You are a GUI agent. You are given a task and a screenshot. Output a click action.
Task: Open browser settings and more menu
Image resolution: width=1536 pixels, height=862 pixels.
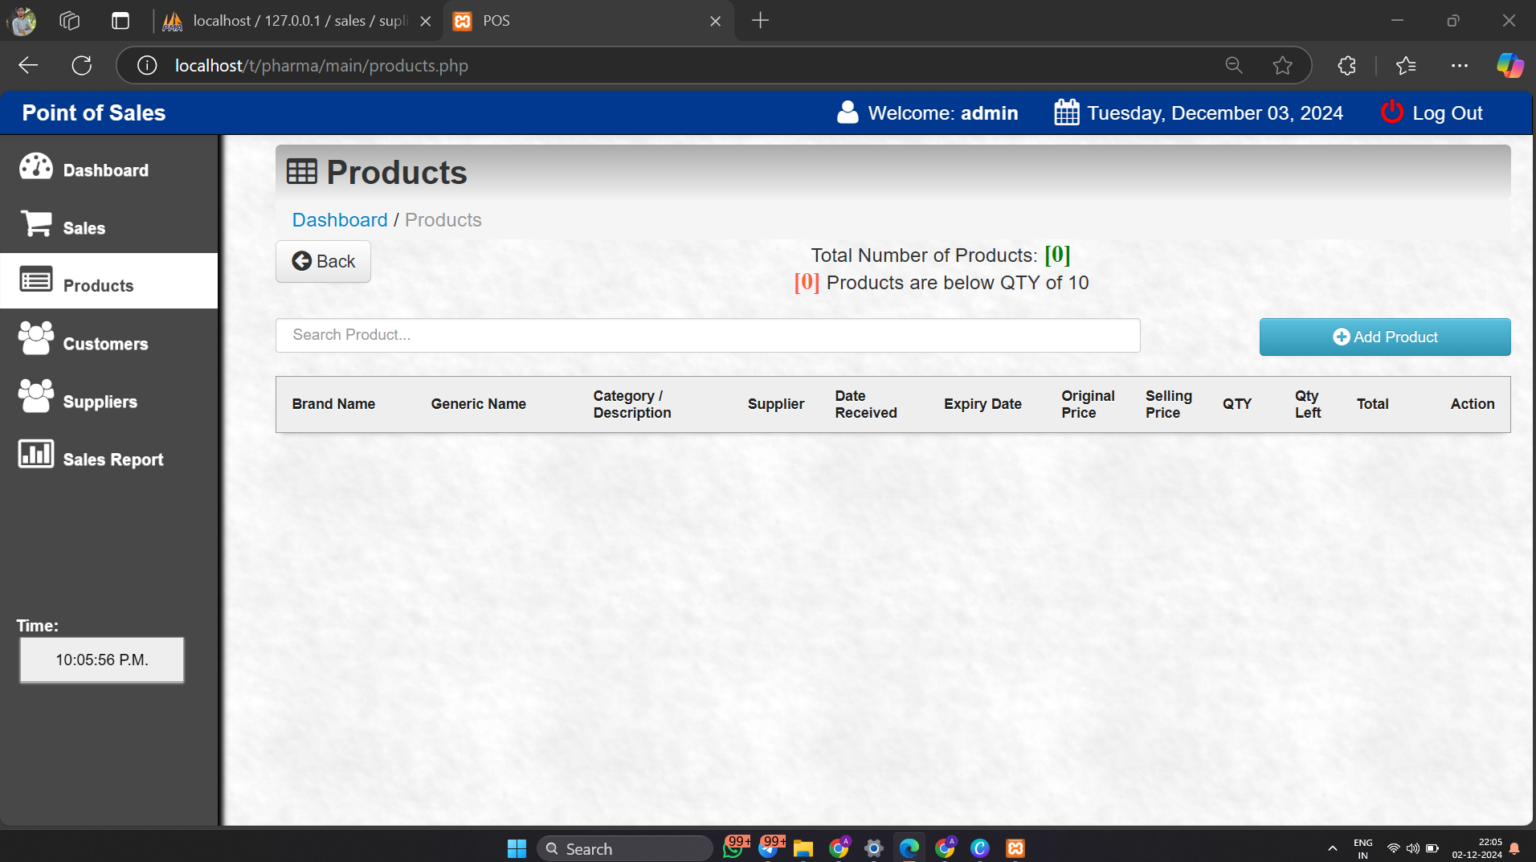[x=1459, y=66]
